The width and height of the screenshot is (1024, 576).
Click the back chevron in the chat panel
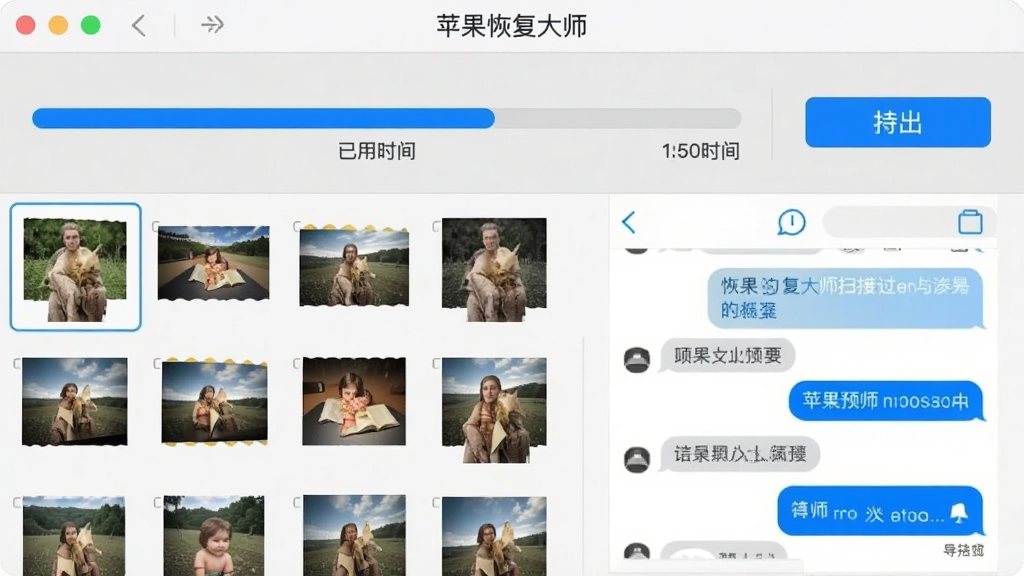pos(629,223)
